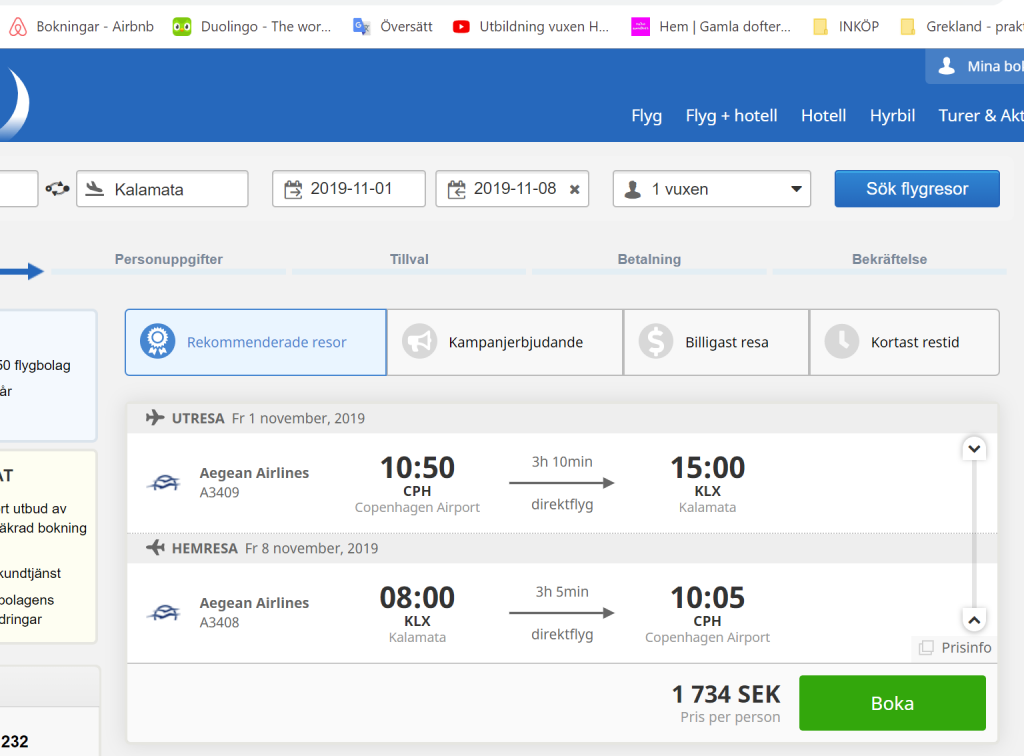Viewport: 1024px width, 756px height.
Task: Open the 1 vuxen passenger dropdown
Action: (712, 189)
